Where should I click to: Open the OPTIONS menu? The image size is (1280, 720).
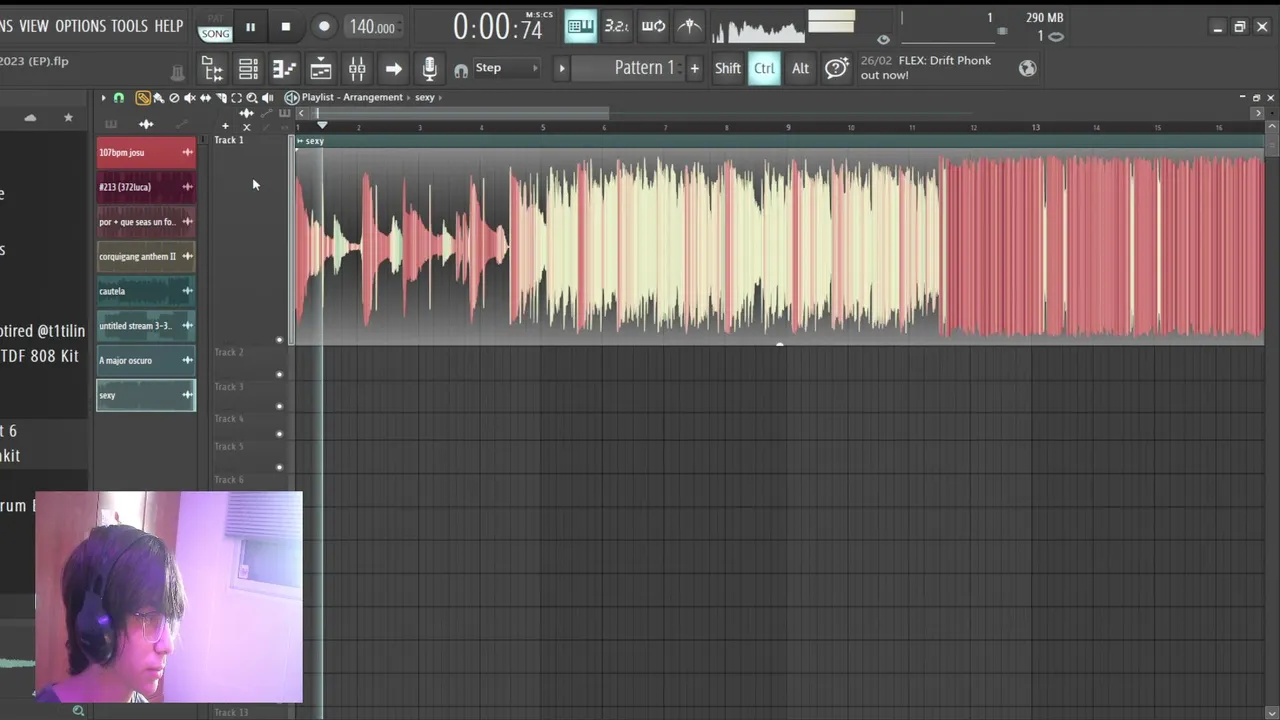81,26
